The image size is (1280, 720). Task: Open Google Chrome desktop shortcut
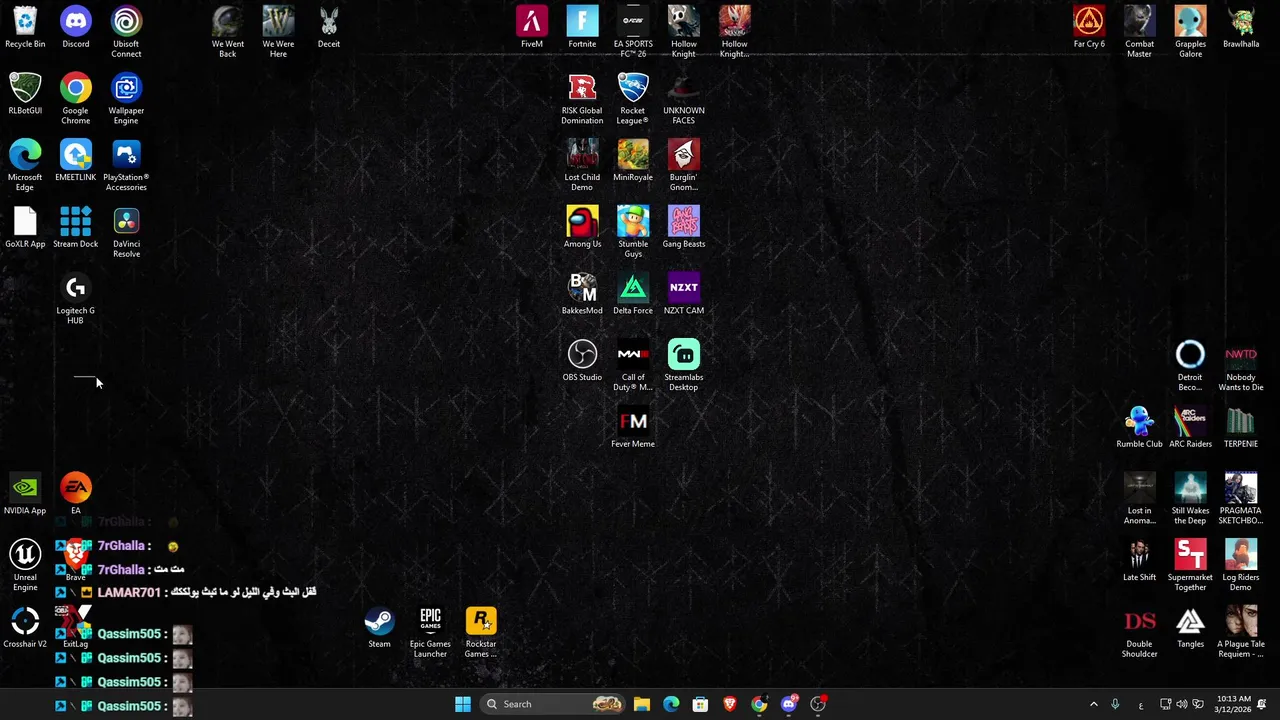click(x=76, y=98)
